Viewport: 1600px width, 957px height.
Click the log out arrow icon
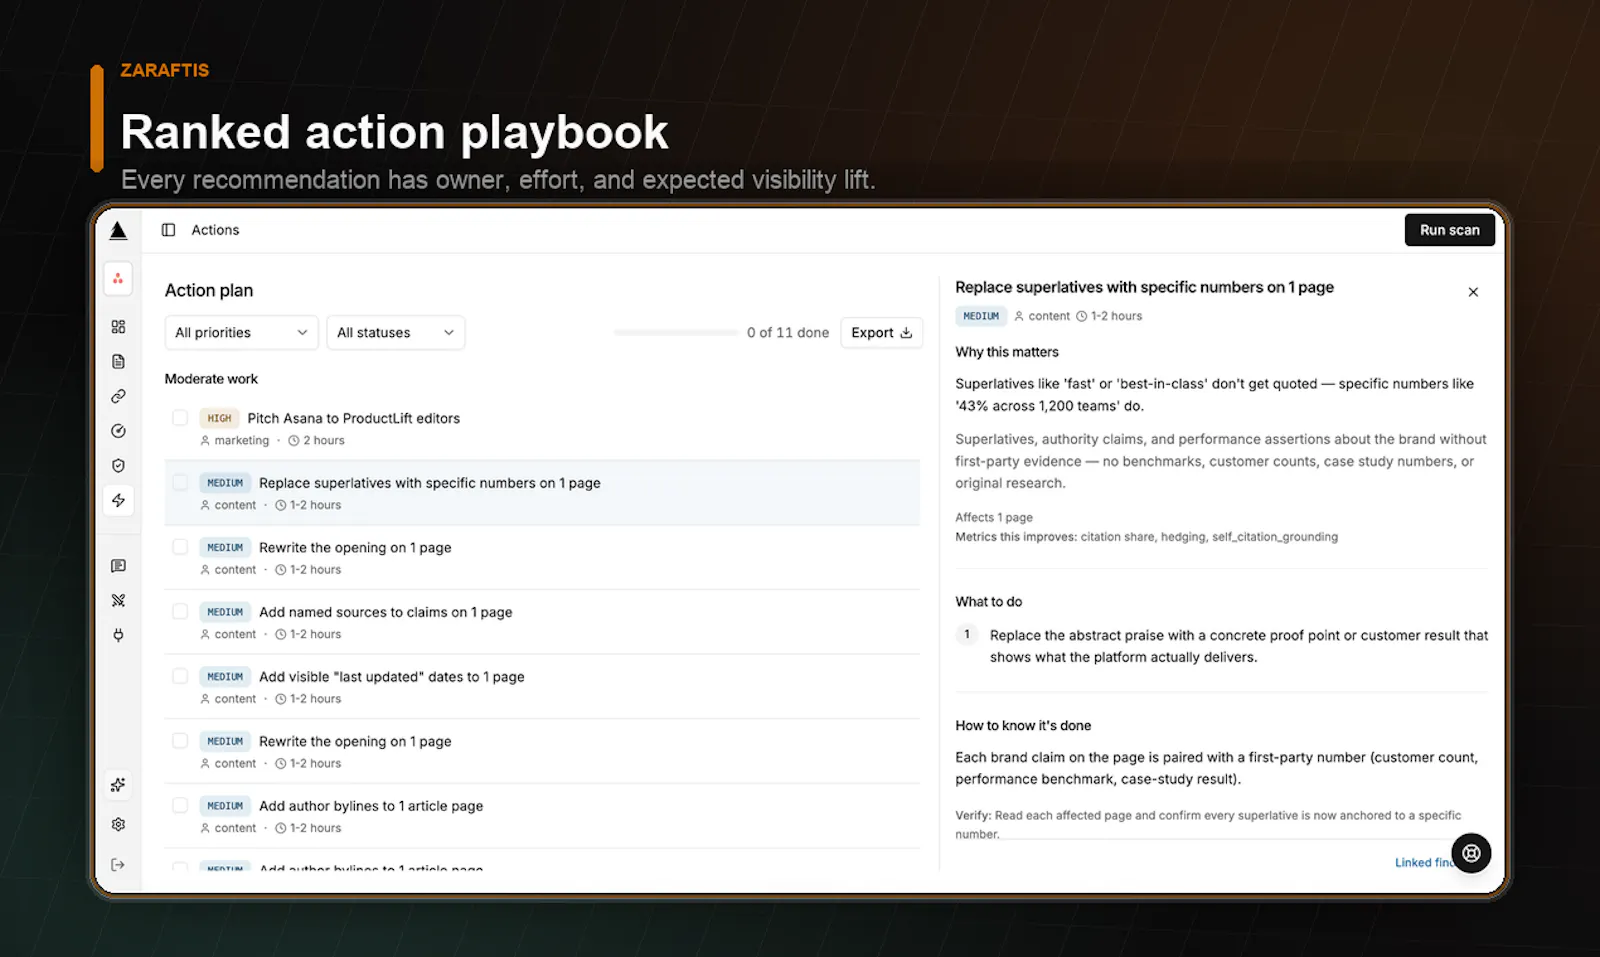click(118, 864)
